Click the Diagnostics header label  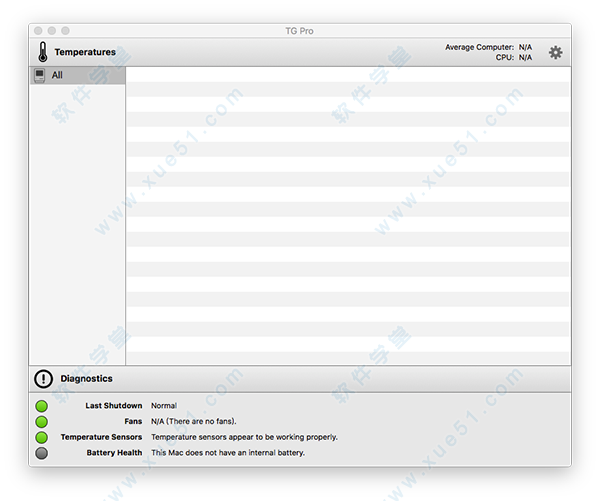(86, 379)
